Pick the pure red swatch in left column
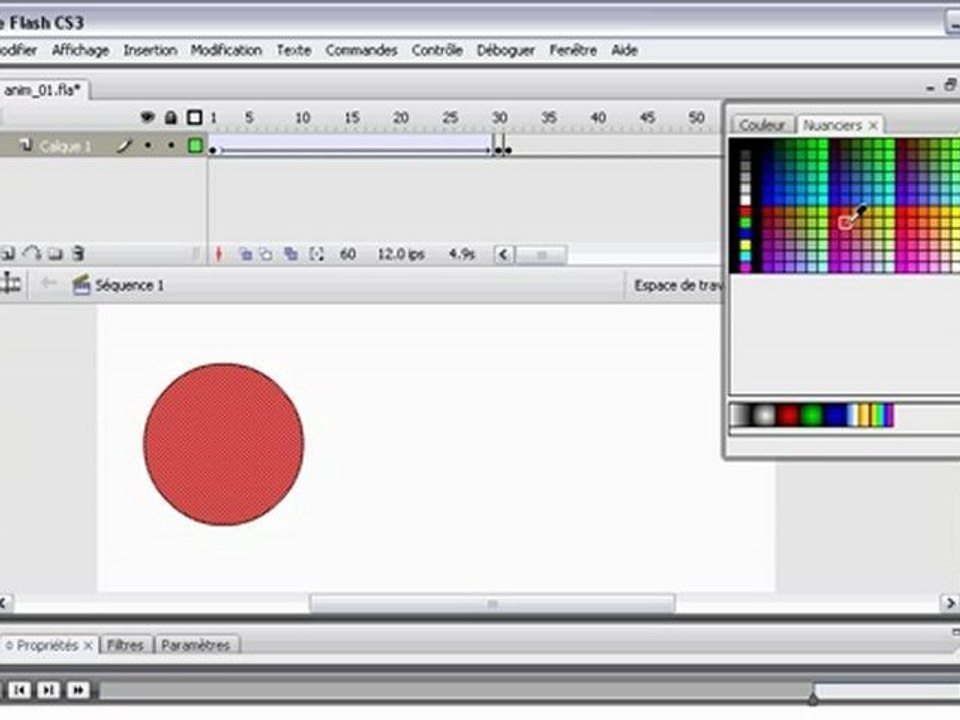This screenshot has height=720, width=960. coord(745,212)
